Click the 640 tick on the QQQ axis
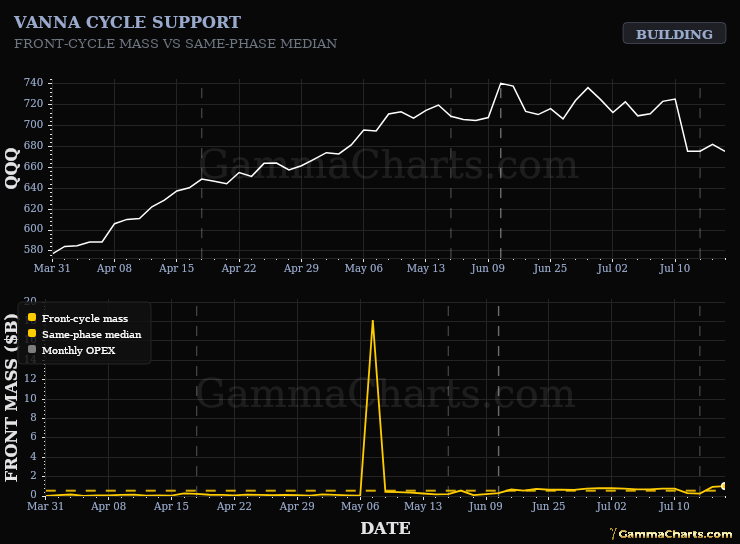This screenshot has height=544, width=740. click(x=34, y=187)
